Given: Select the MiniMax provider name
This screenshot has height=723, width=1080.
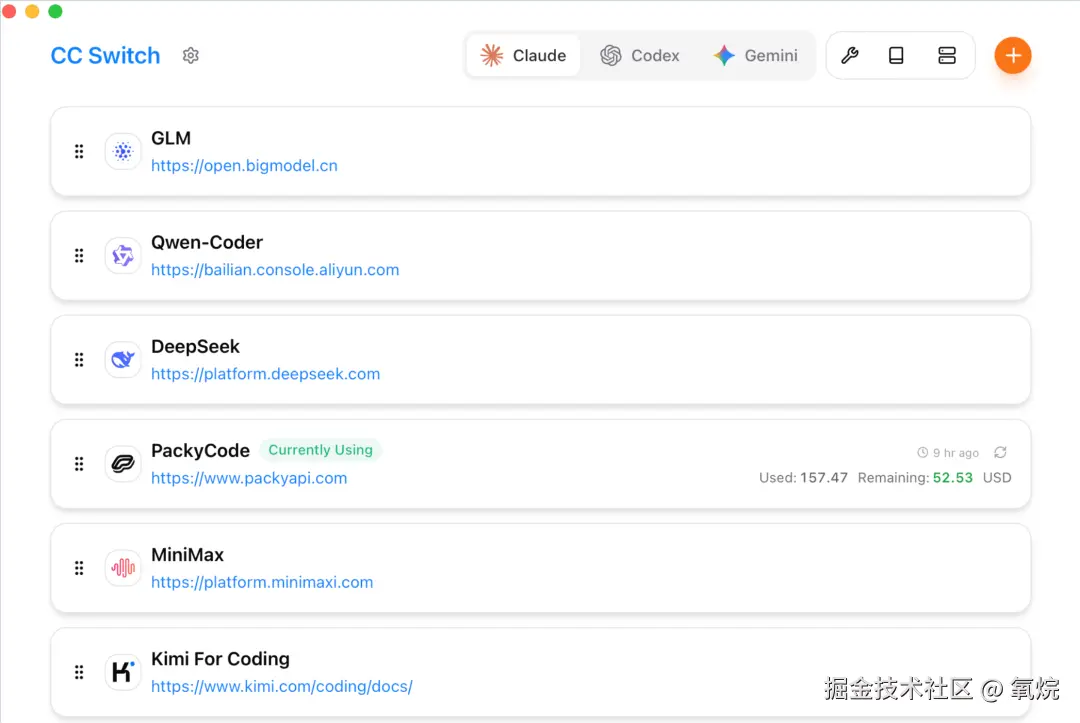Looking at the screenshot, I should tap(187, 554).
